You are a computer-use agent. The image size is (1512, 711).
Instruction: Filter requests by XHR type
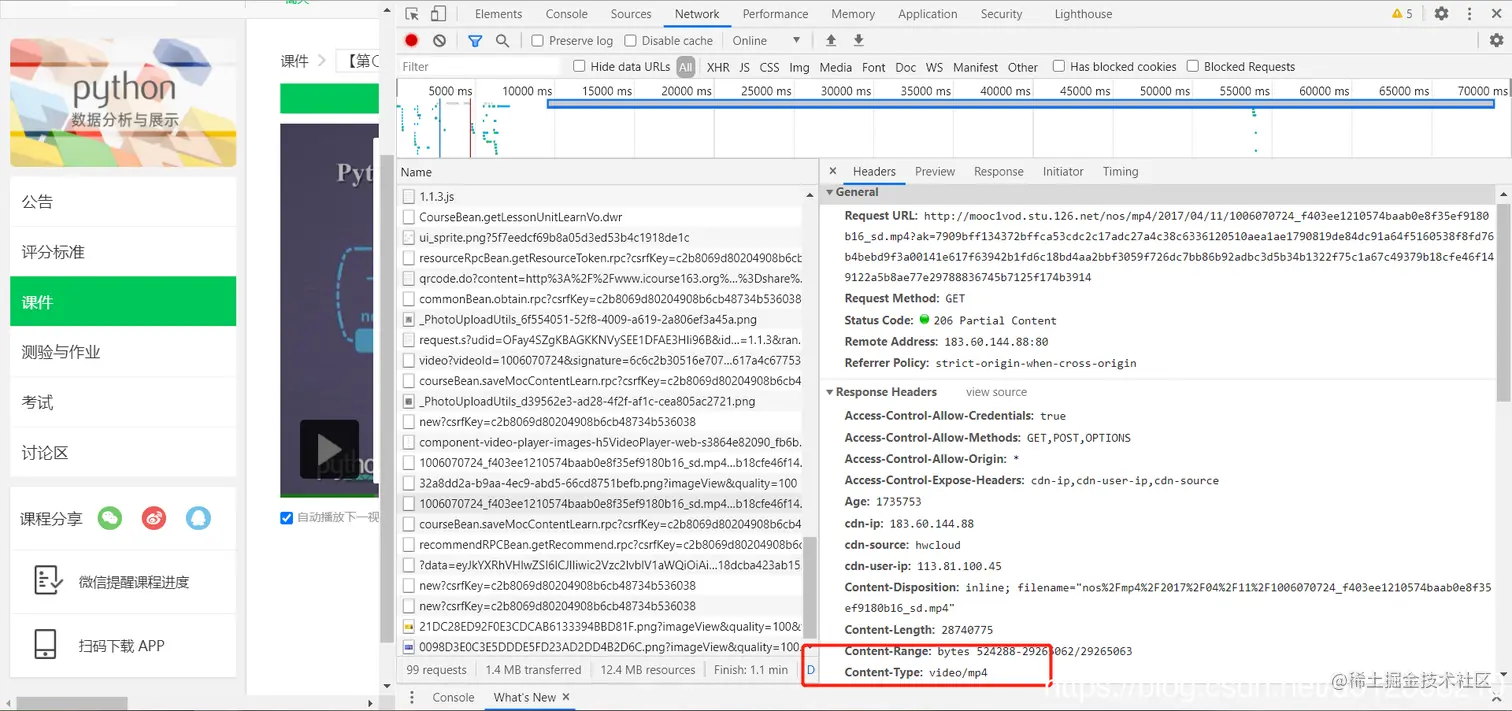click(x=718, y=67)
